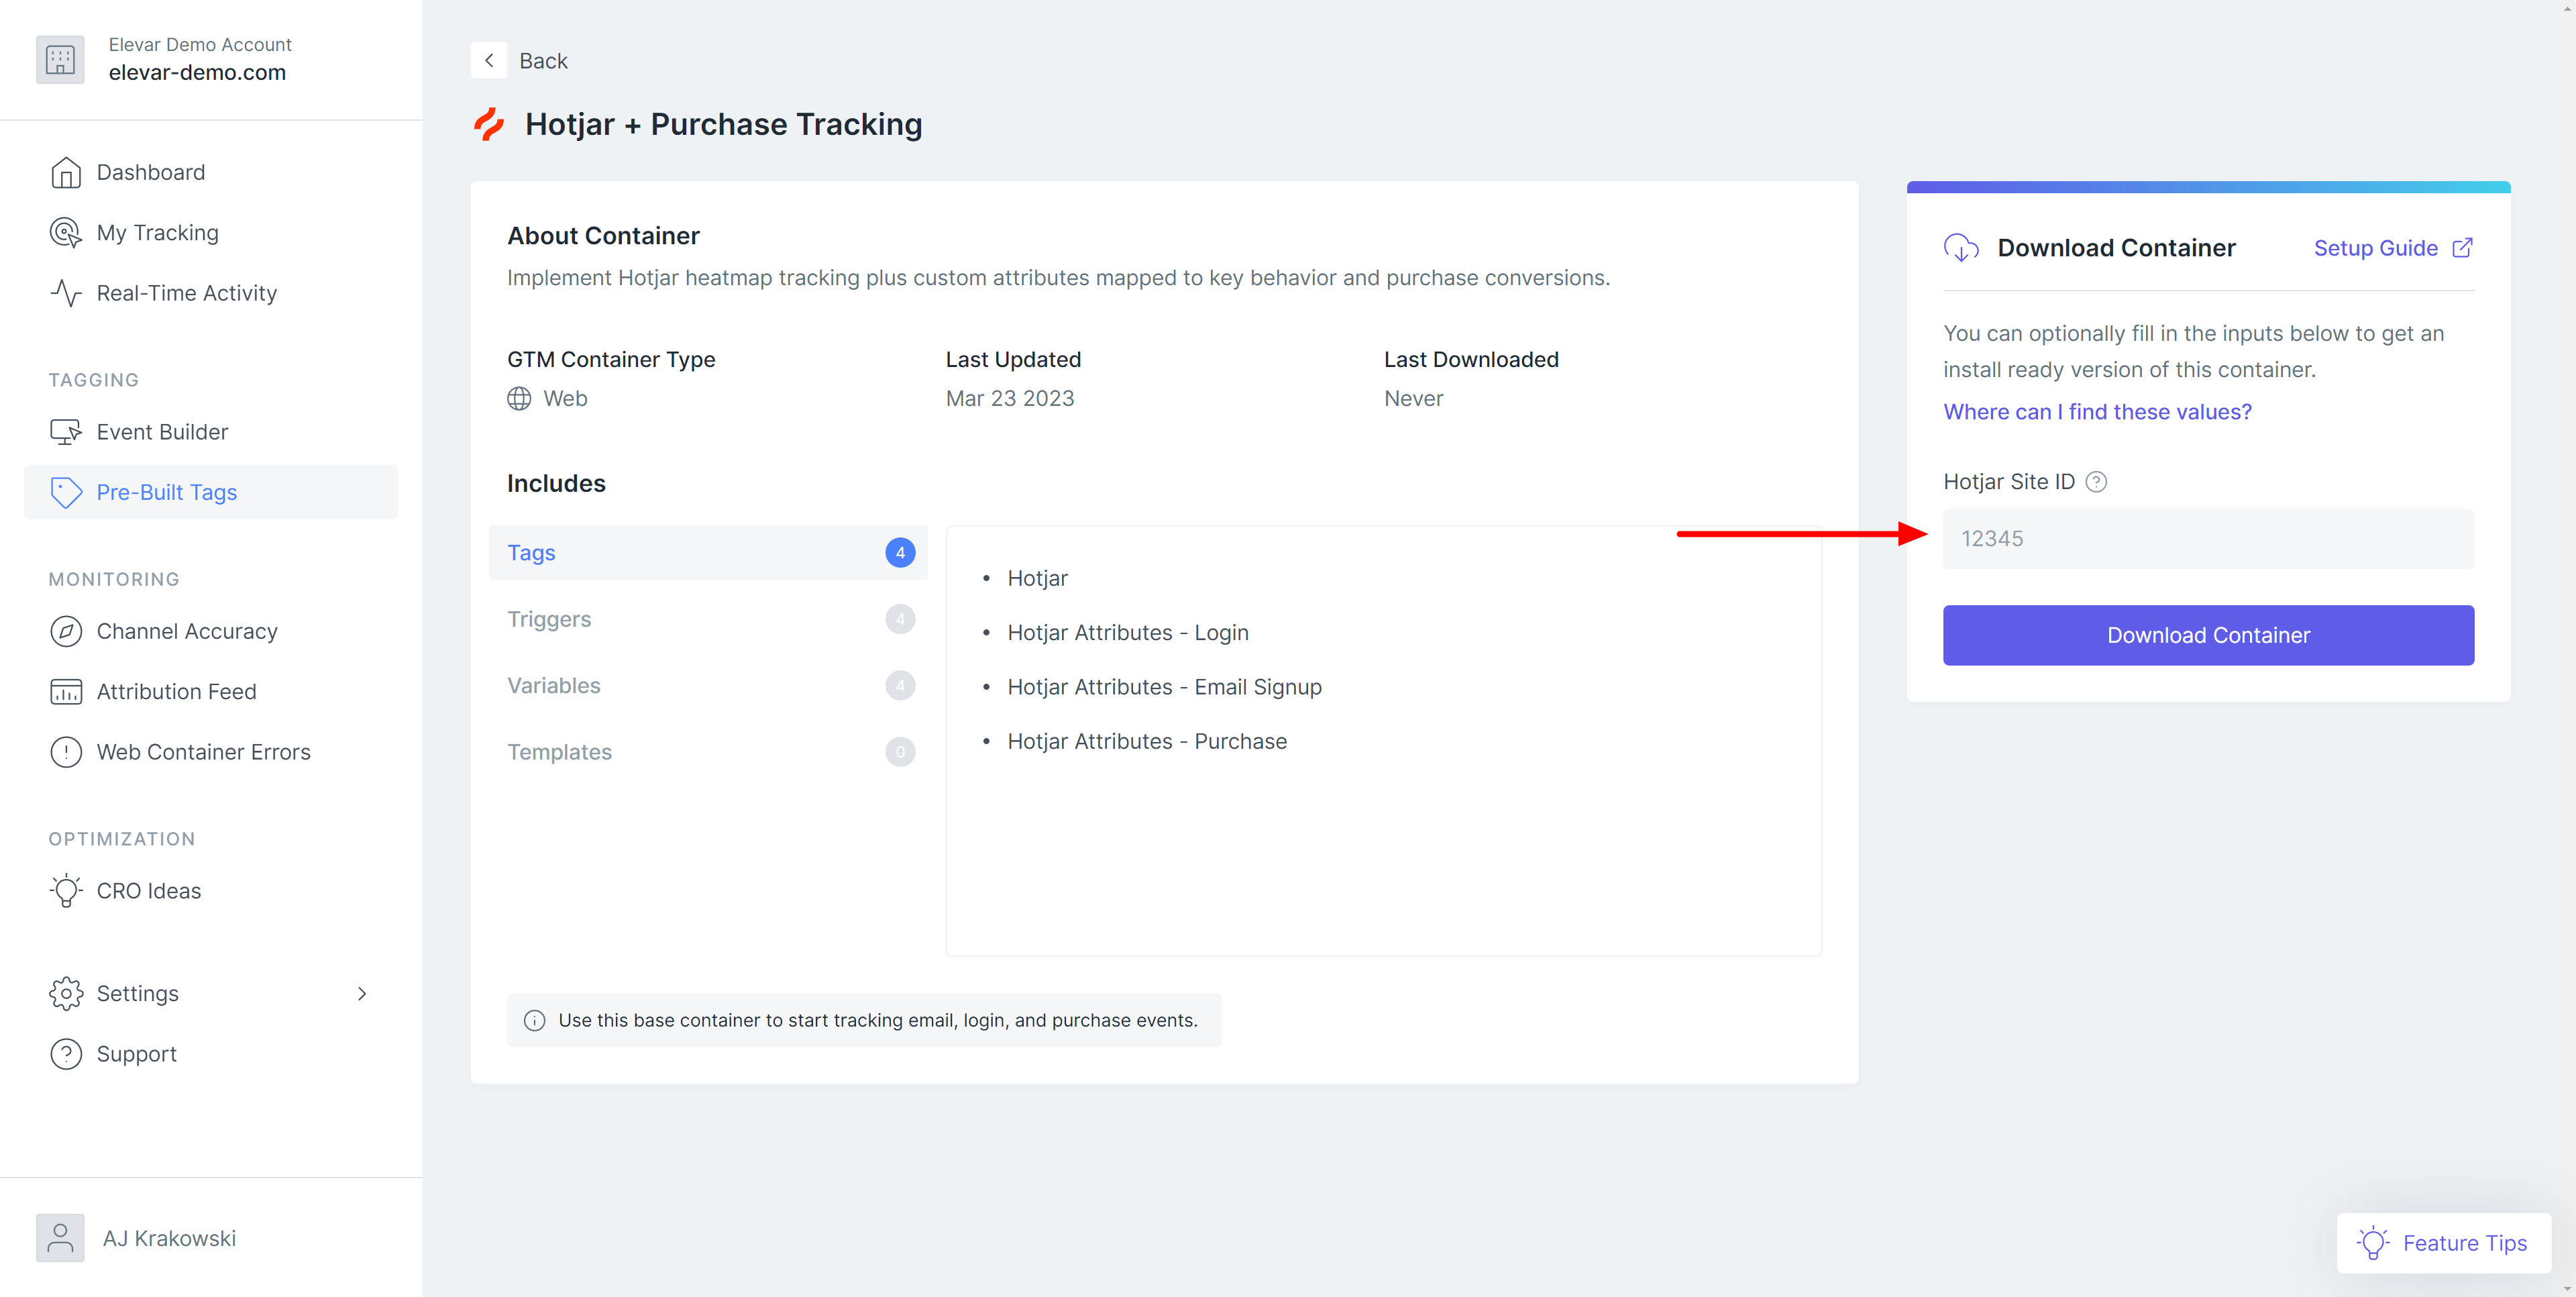The image size is (2576, 1297).
Task: Select the Templates tab
Action: [559, 752]
